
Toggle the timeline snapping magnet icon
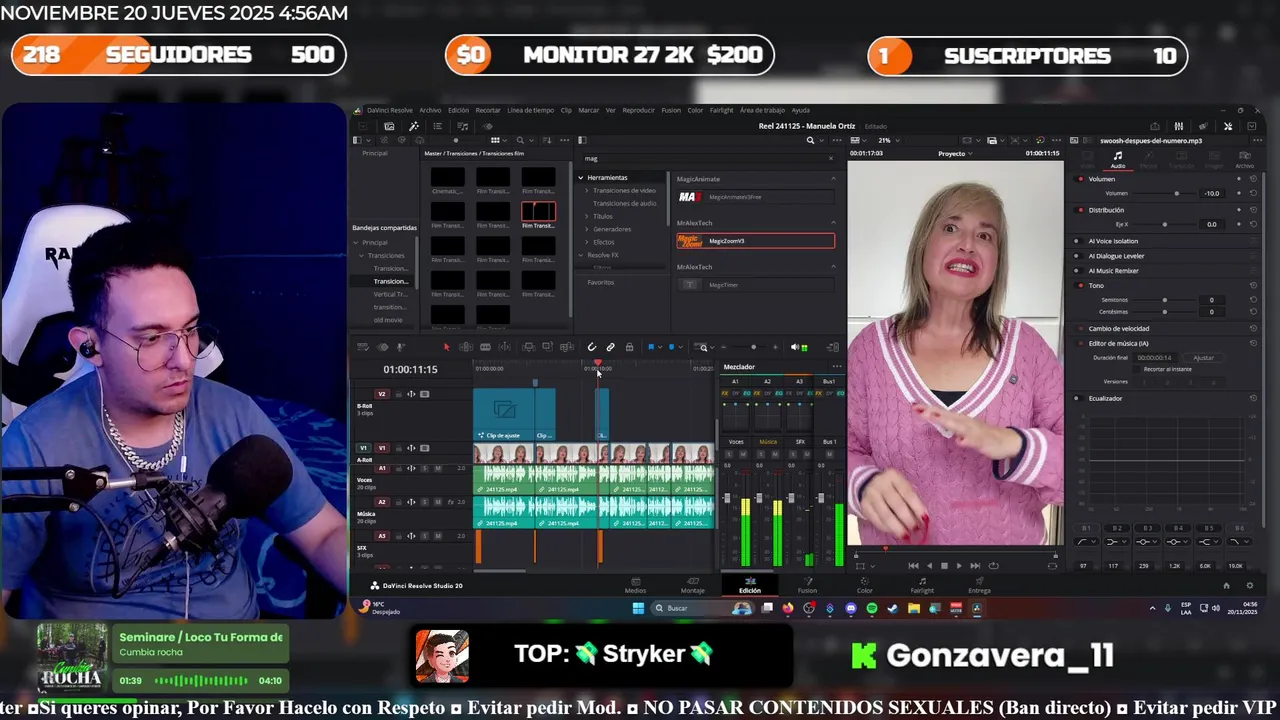tap(592, 347)
